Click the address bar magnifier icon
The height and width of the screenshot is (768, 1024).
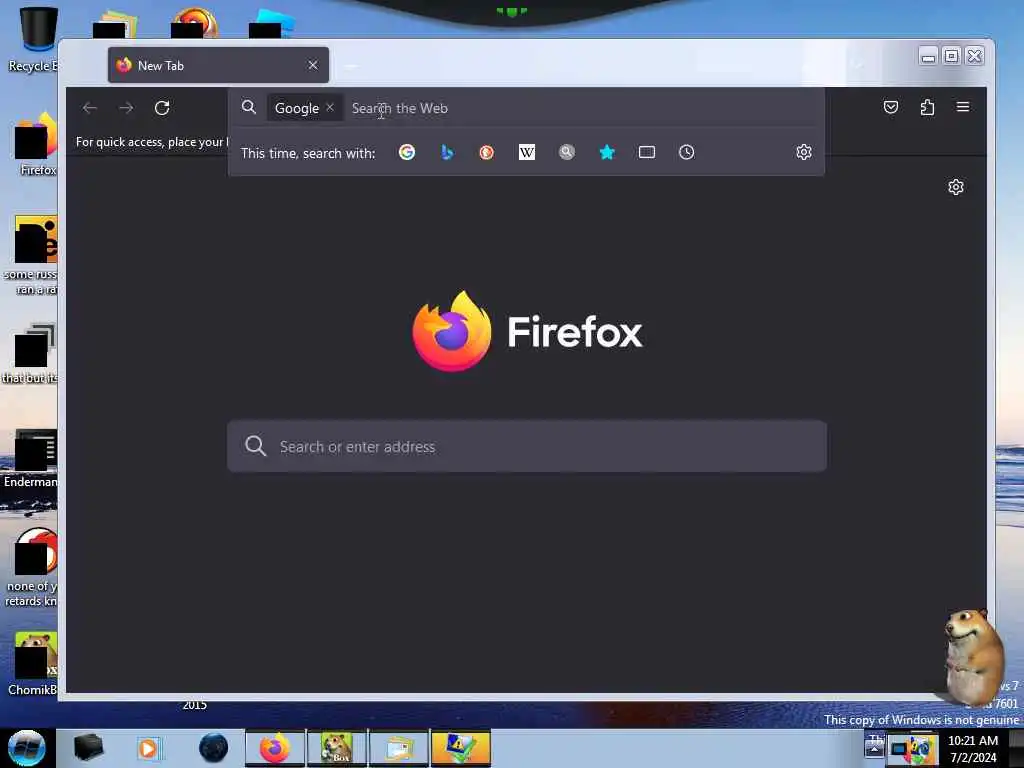coord(249,107)
